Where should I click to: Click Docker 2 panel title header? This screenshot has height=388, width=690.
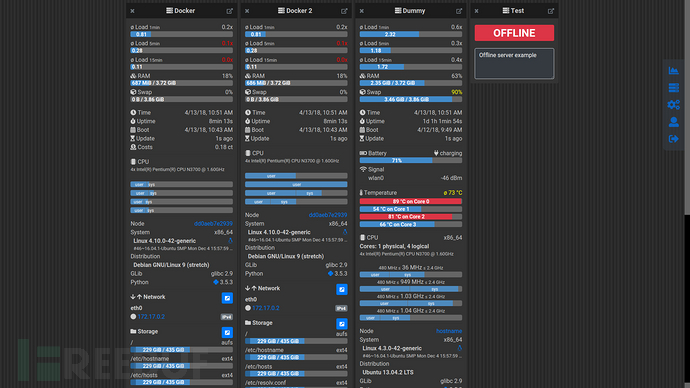pos(295,11)
